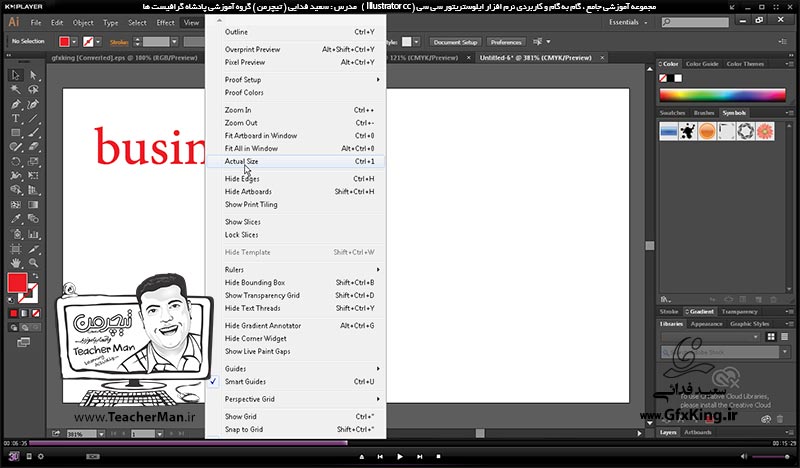Select the Zoom tool in toolbox
The width and height of the screenshot is (800, 468).
click(33, 263)
